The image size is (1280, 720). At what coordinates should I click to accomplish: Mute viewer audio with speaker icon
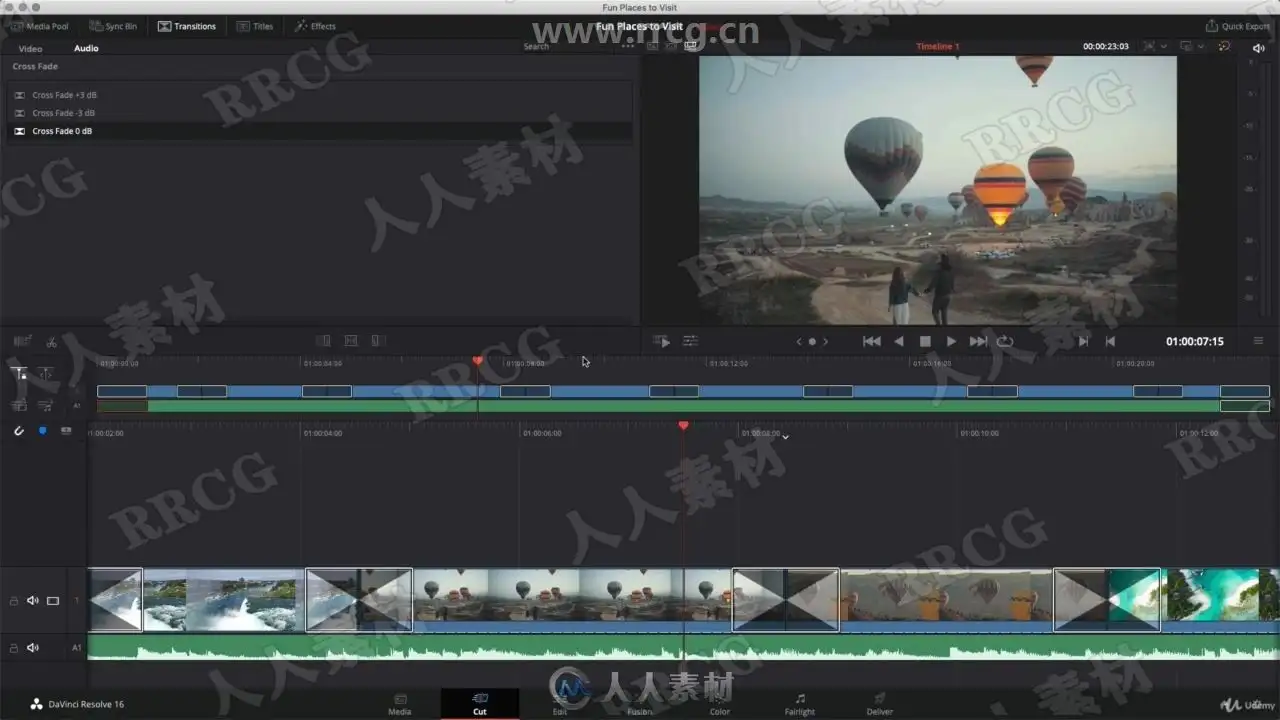[1259, 47]
